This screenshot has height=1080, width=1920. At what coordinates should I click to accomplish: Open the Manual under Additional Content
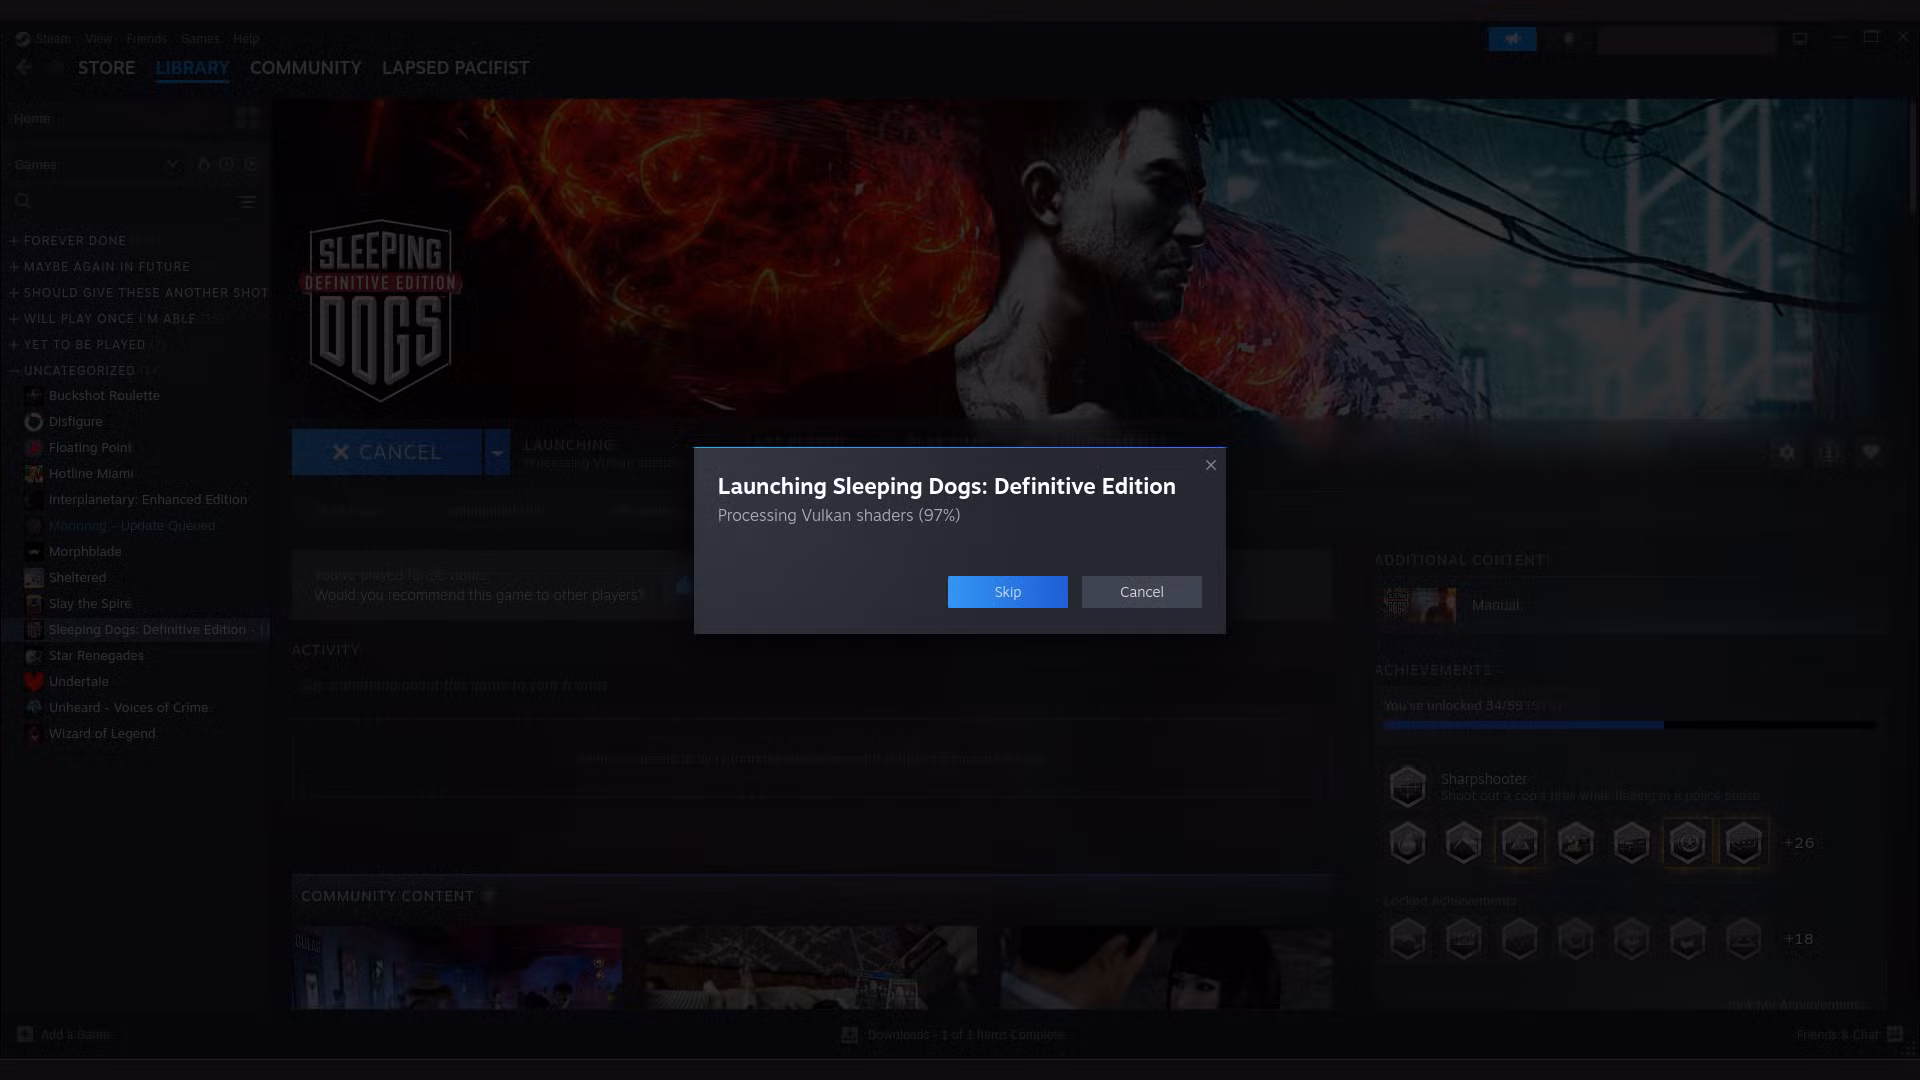[x=1496, y=605]
